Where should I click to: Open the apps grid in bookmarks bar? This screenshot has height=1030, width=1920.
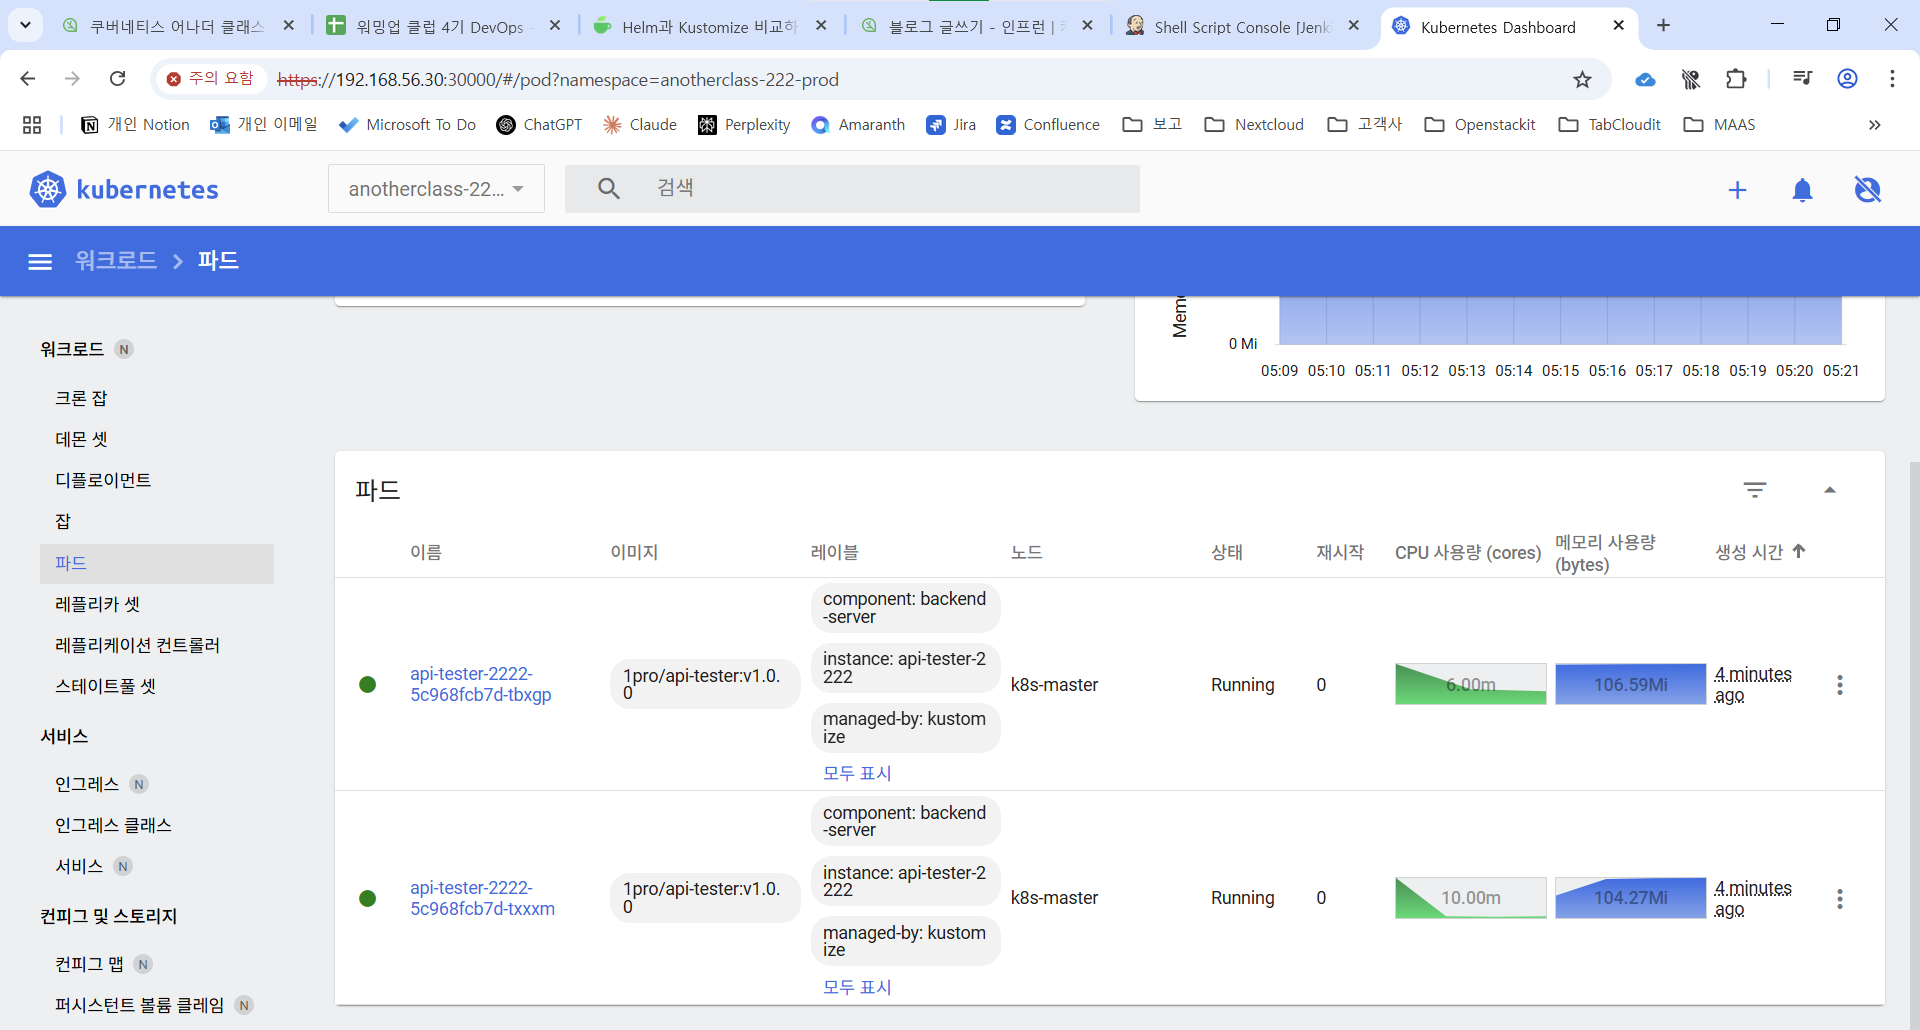pos(32,125)
